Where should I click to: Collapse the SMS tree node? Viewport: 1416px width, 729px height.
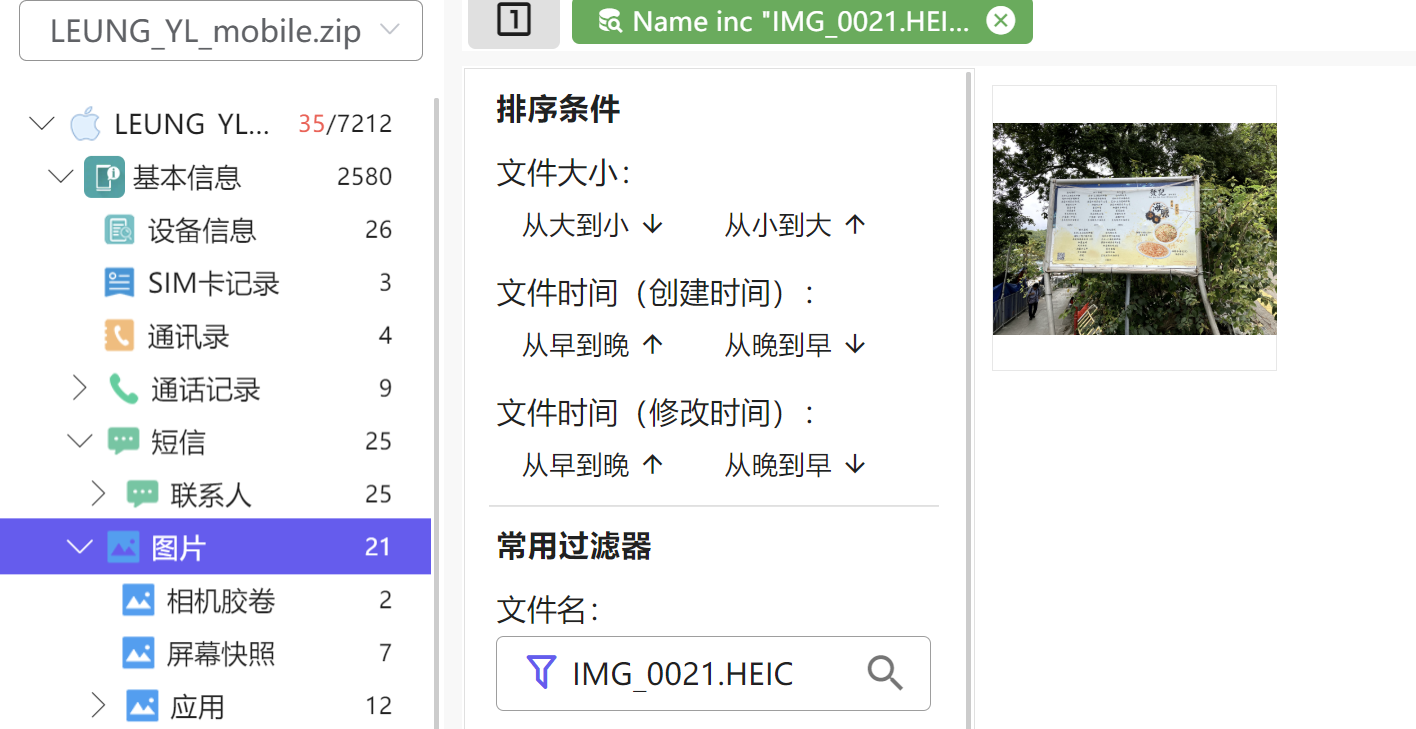(80, 441)
